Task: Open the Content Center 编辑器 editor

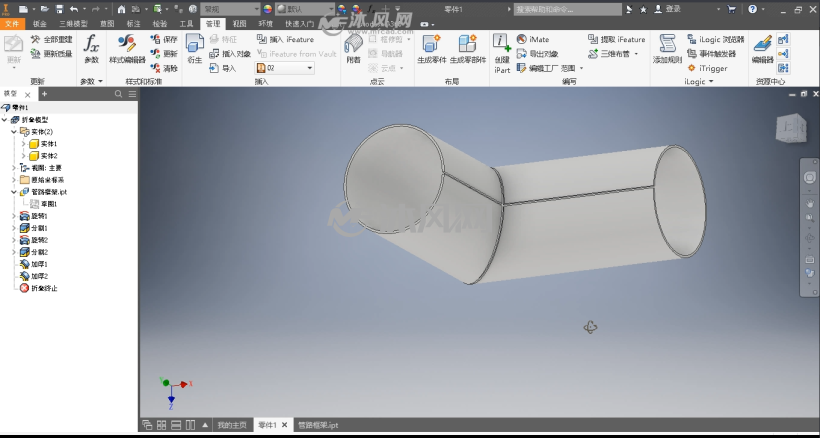Action: coord(762,48)
